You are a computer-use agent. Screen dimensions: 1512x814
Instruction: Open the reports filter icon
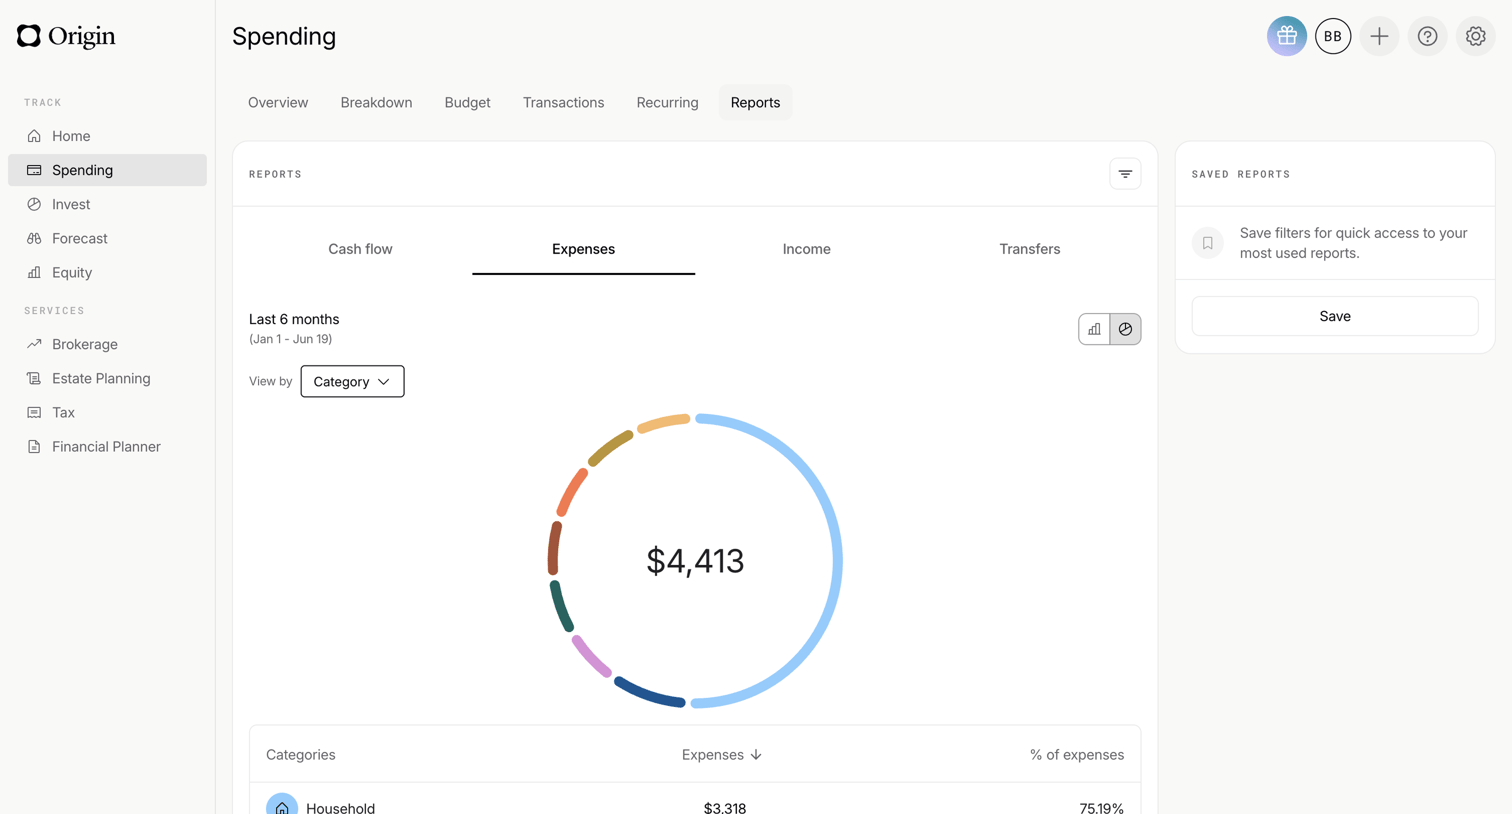tap(1125, 174)
